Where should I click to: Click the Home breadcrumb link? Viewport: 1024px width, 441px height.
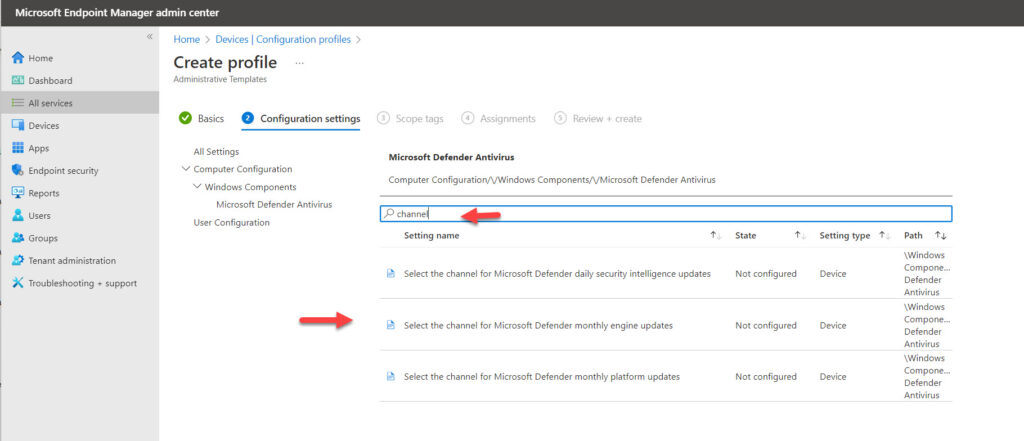[x=187, y=39]
